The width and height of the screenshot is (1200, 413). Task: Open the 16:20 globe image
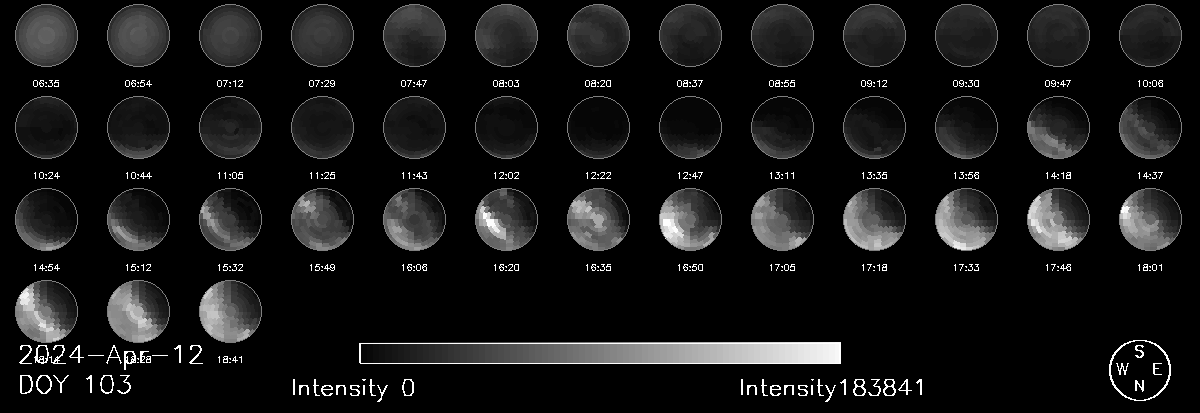point(506,218)
